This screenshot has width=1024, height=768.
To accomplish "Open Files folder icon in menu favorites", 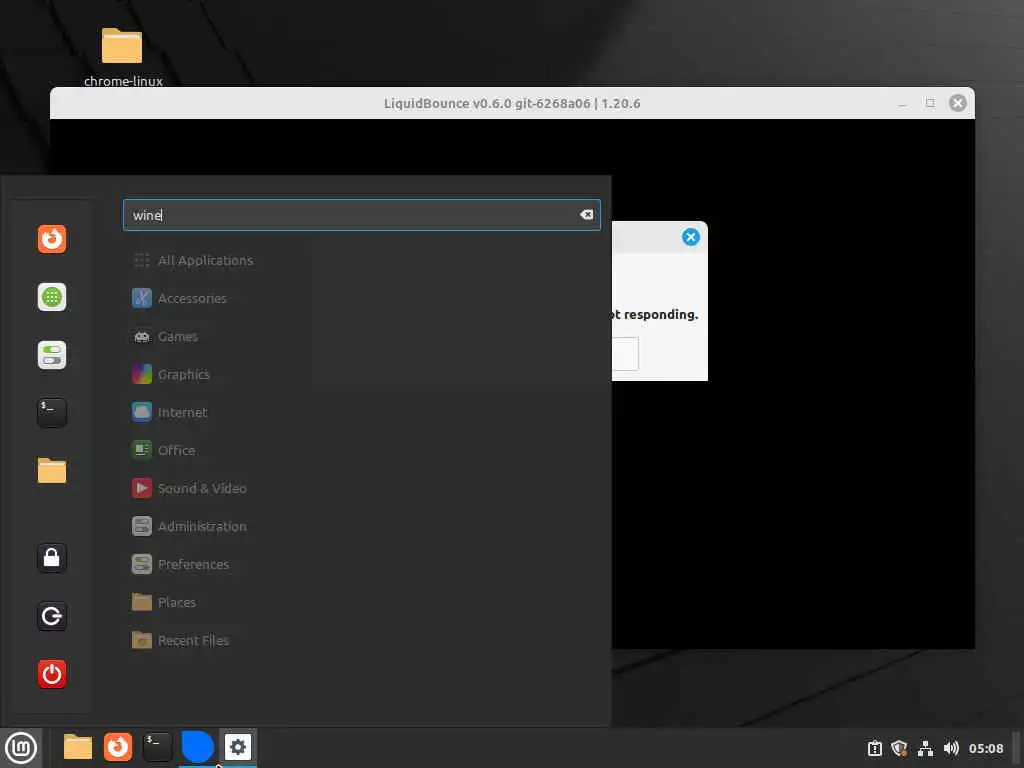I will [x=52, y=471].
